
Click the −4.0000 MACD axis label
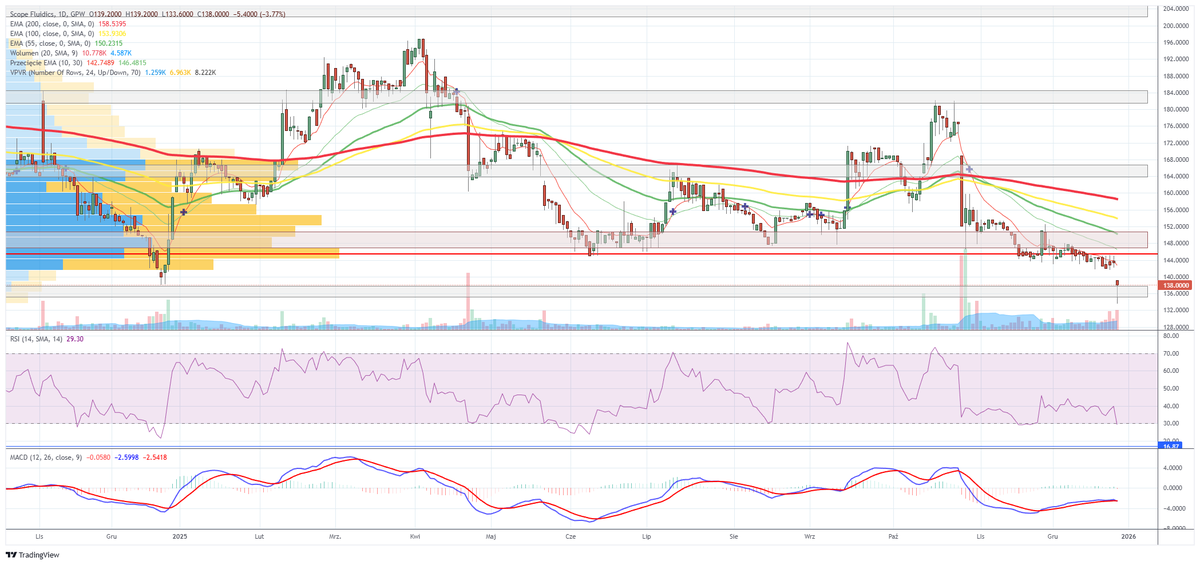[x=1173, y=507]
